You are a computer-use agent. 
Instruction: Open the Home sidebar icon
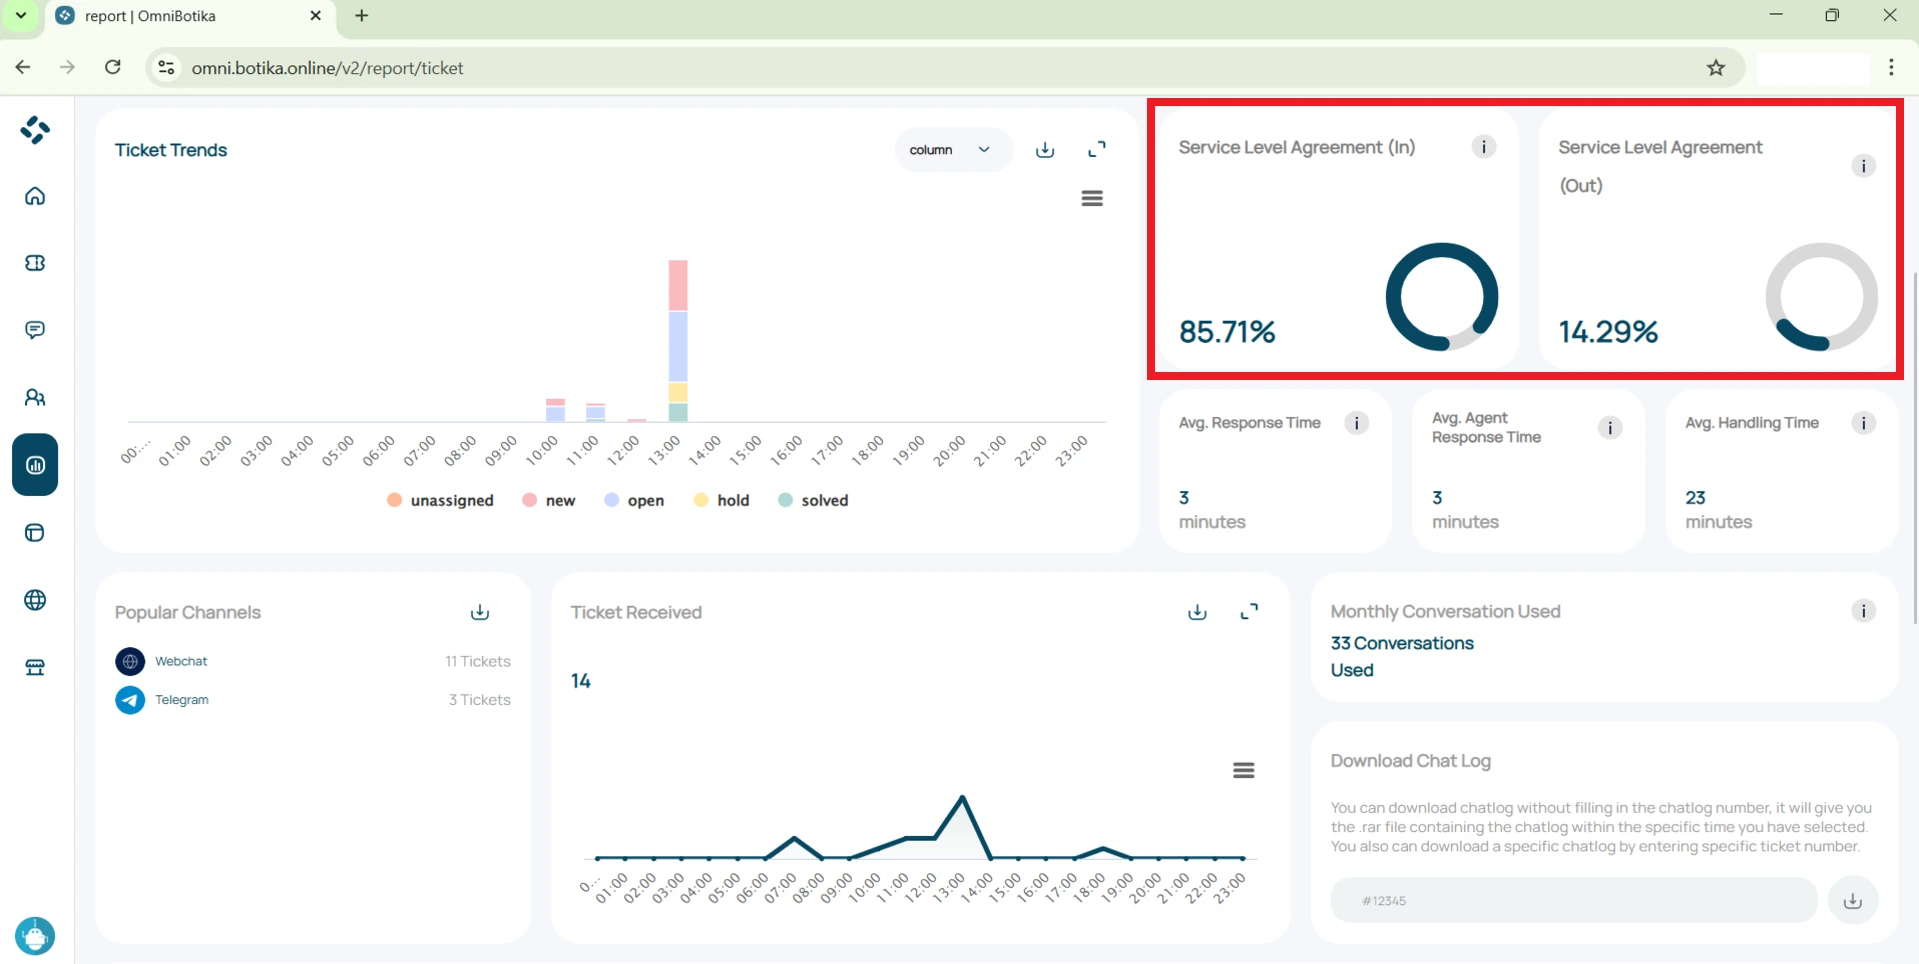pyautogui.click(x=35, y=196)
